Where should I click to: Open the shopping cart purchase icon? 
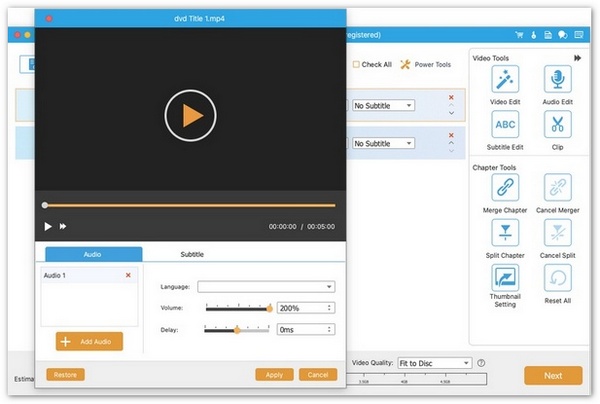tap(519, 35)
